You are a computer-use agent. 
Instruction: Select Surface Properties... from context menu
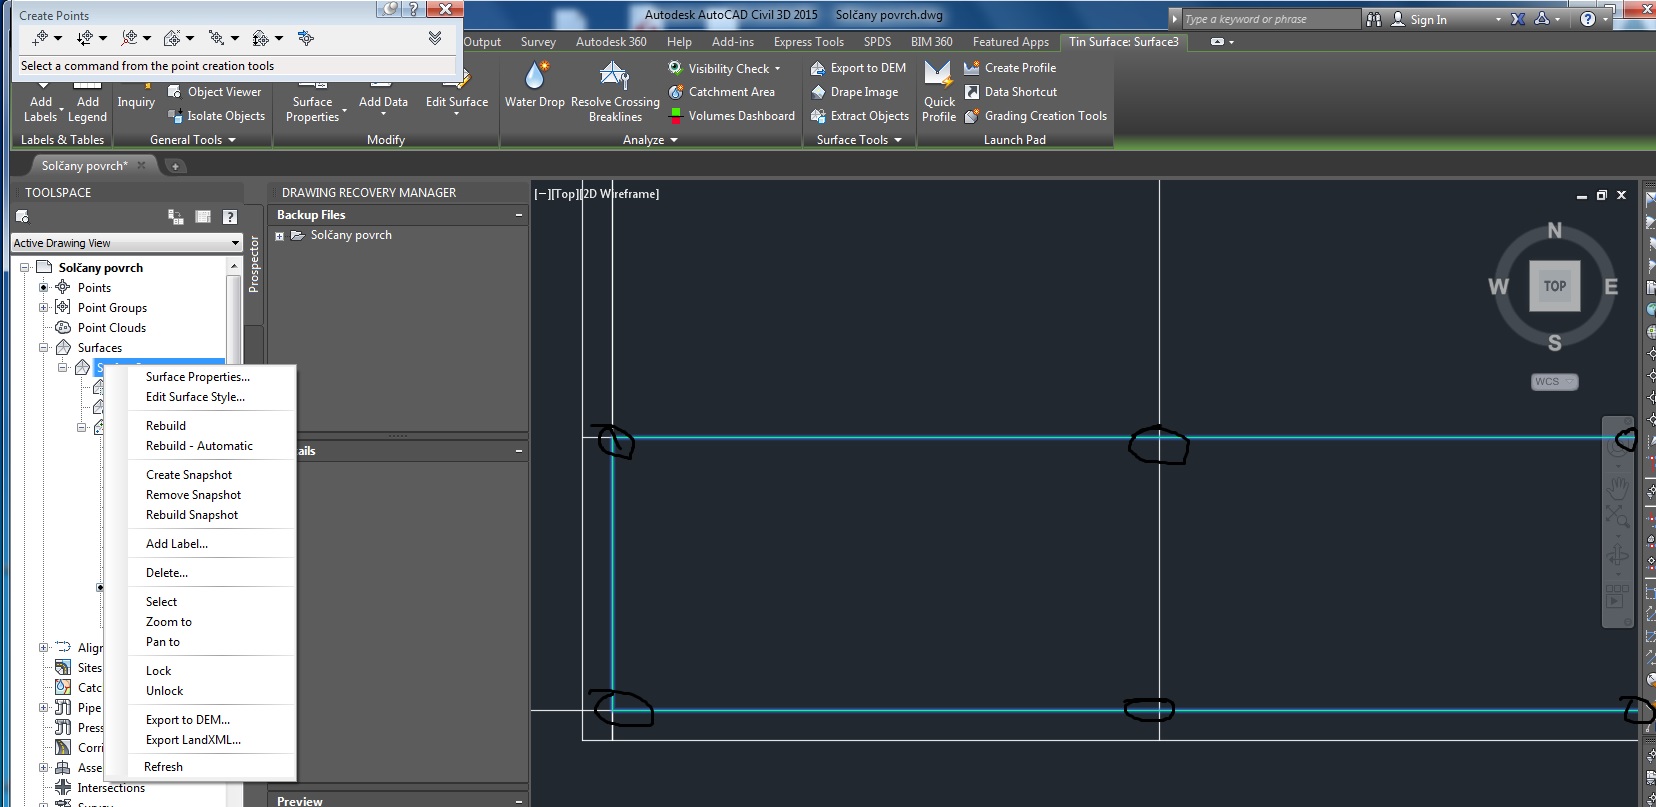pos(198,377)
